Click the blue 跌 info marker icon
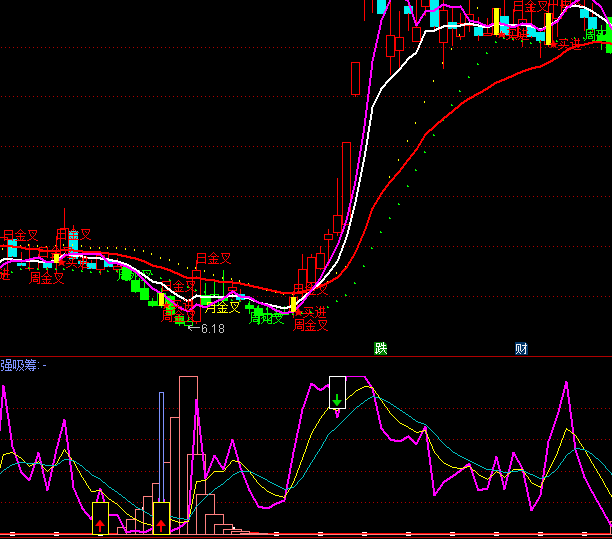612x539 pixels. click(380, 348)
